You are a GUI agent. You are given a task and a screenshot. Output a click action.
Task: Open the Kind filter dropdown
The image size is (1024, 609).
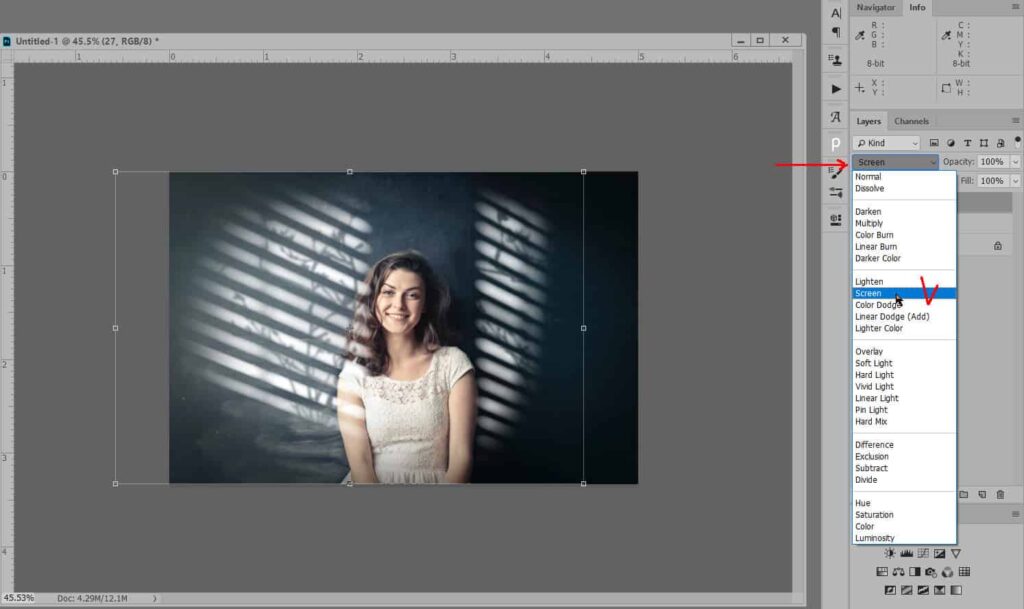886,143
